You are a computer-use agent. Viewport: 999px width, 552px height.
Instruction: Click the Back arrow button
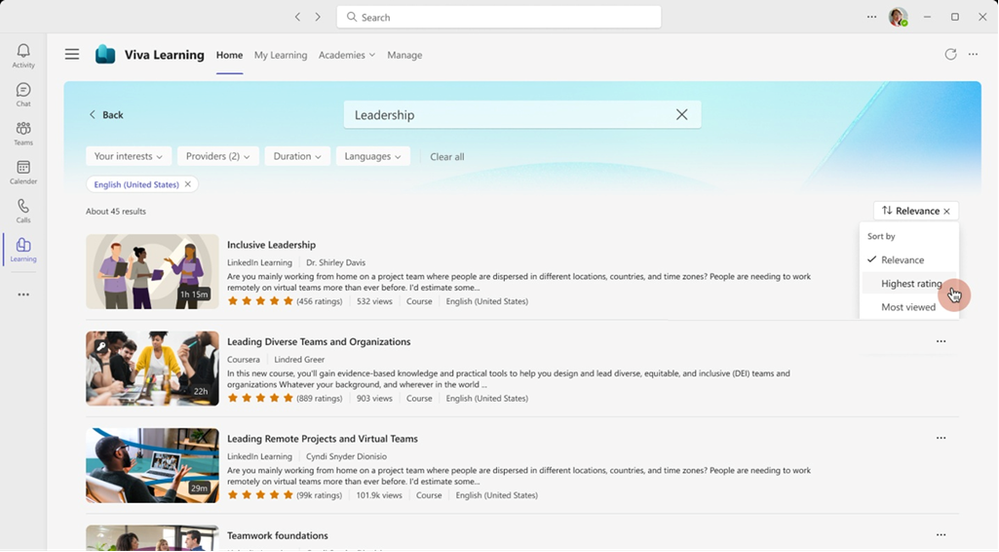106,115
